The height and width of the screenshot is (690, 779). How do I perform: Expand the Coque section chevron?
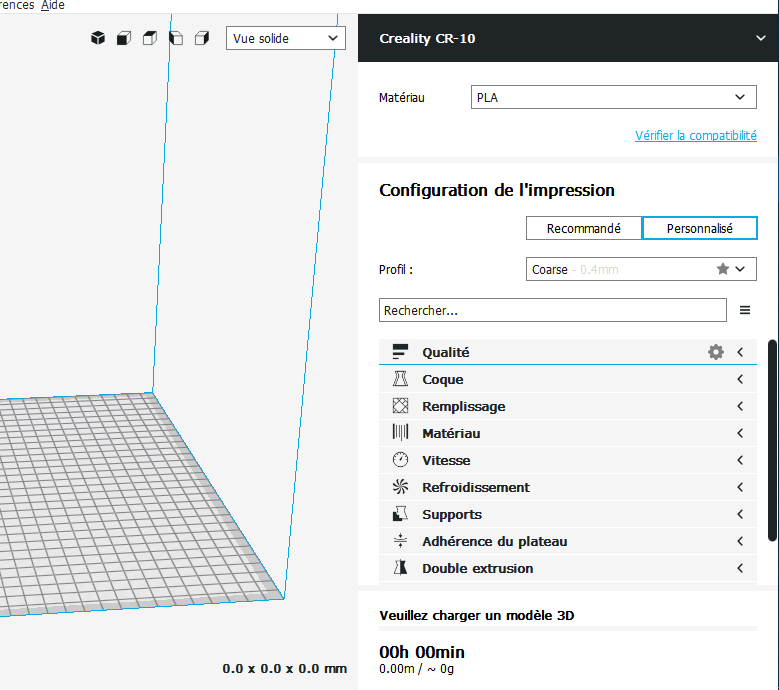[x=740, y=379]
